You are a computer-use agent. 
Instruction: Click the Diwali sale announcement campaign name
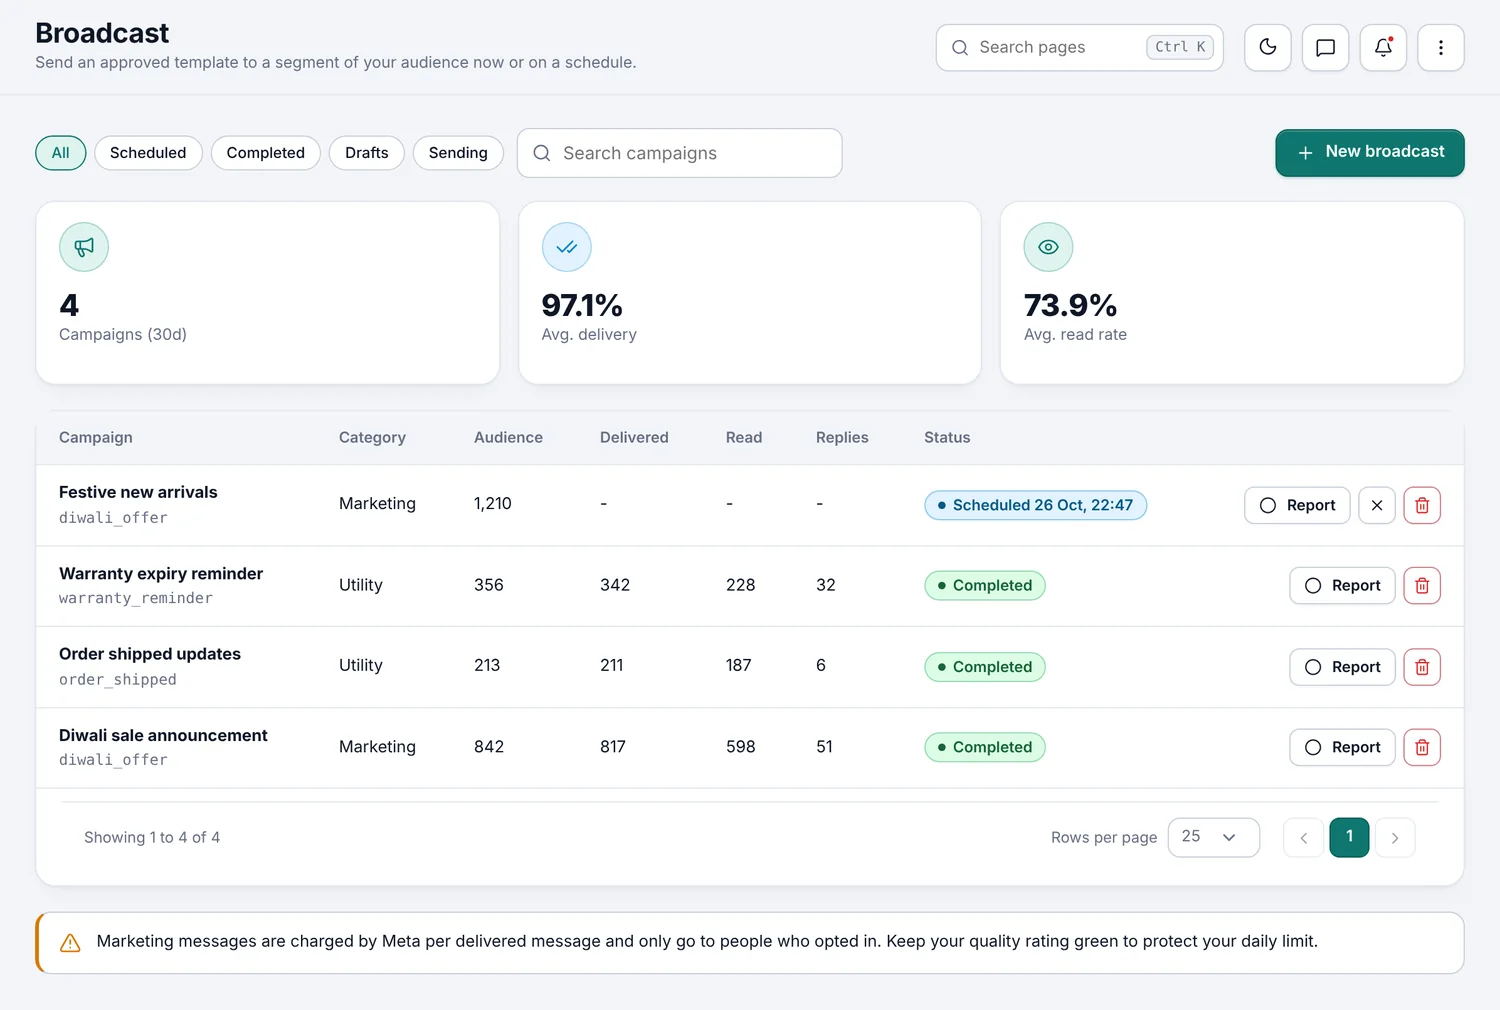tap(163, 735)
